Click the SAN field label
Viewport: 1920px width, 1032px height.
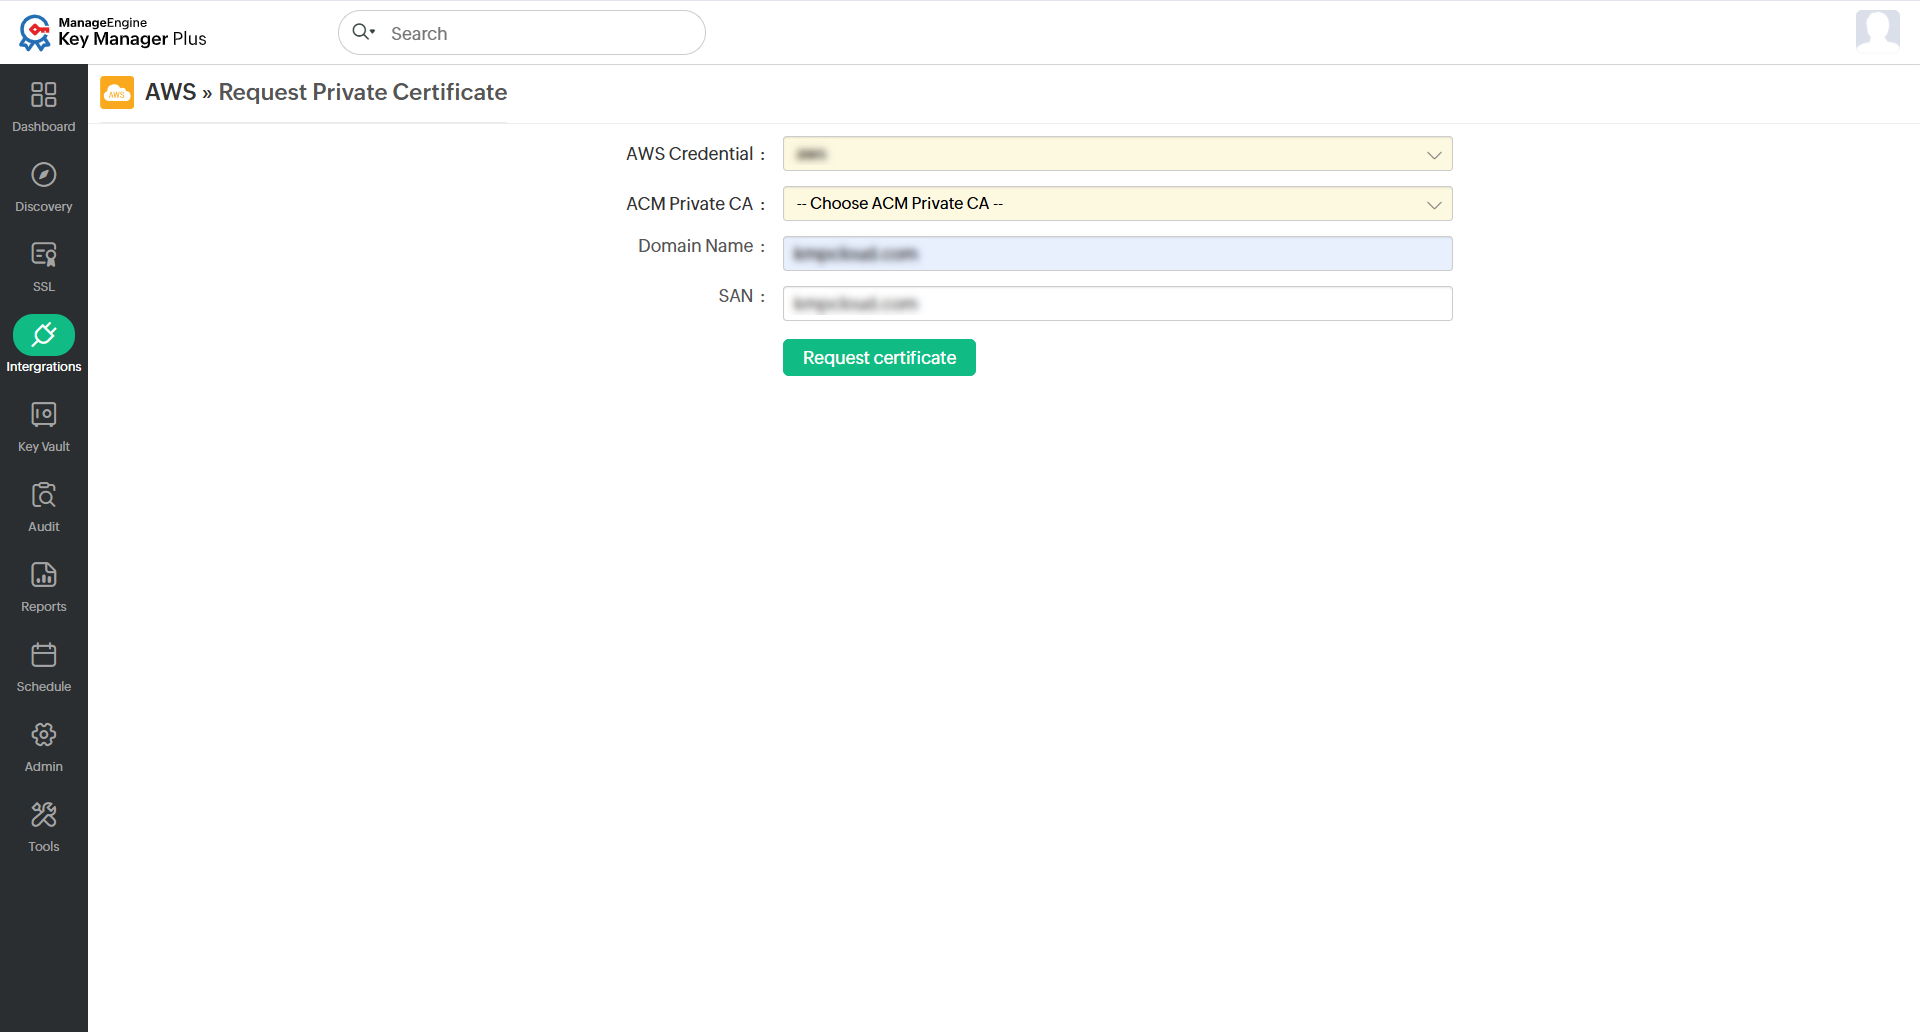click(736, 296)
